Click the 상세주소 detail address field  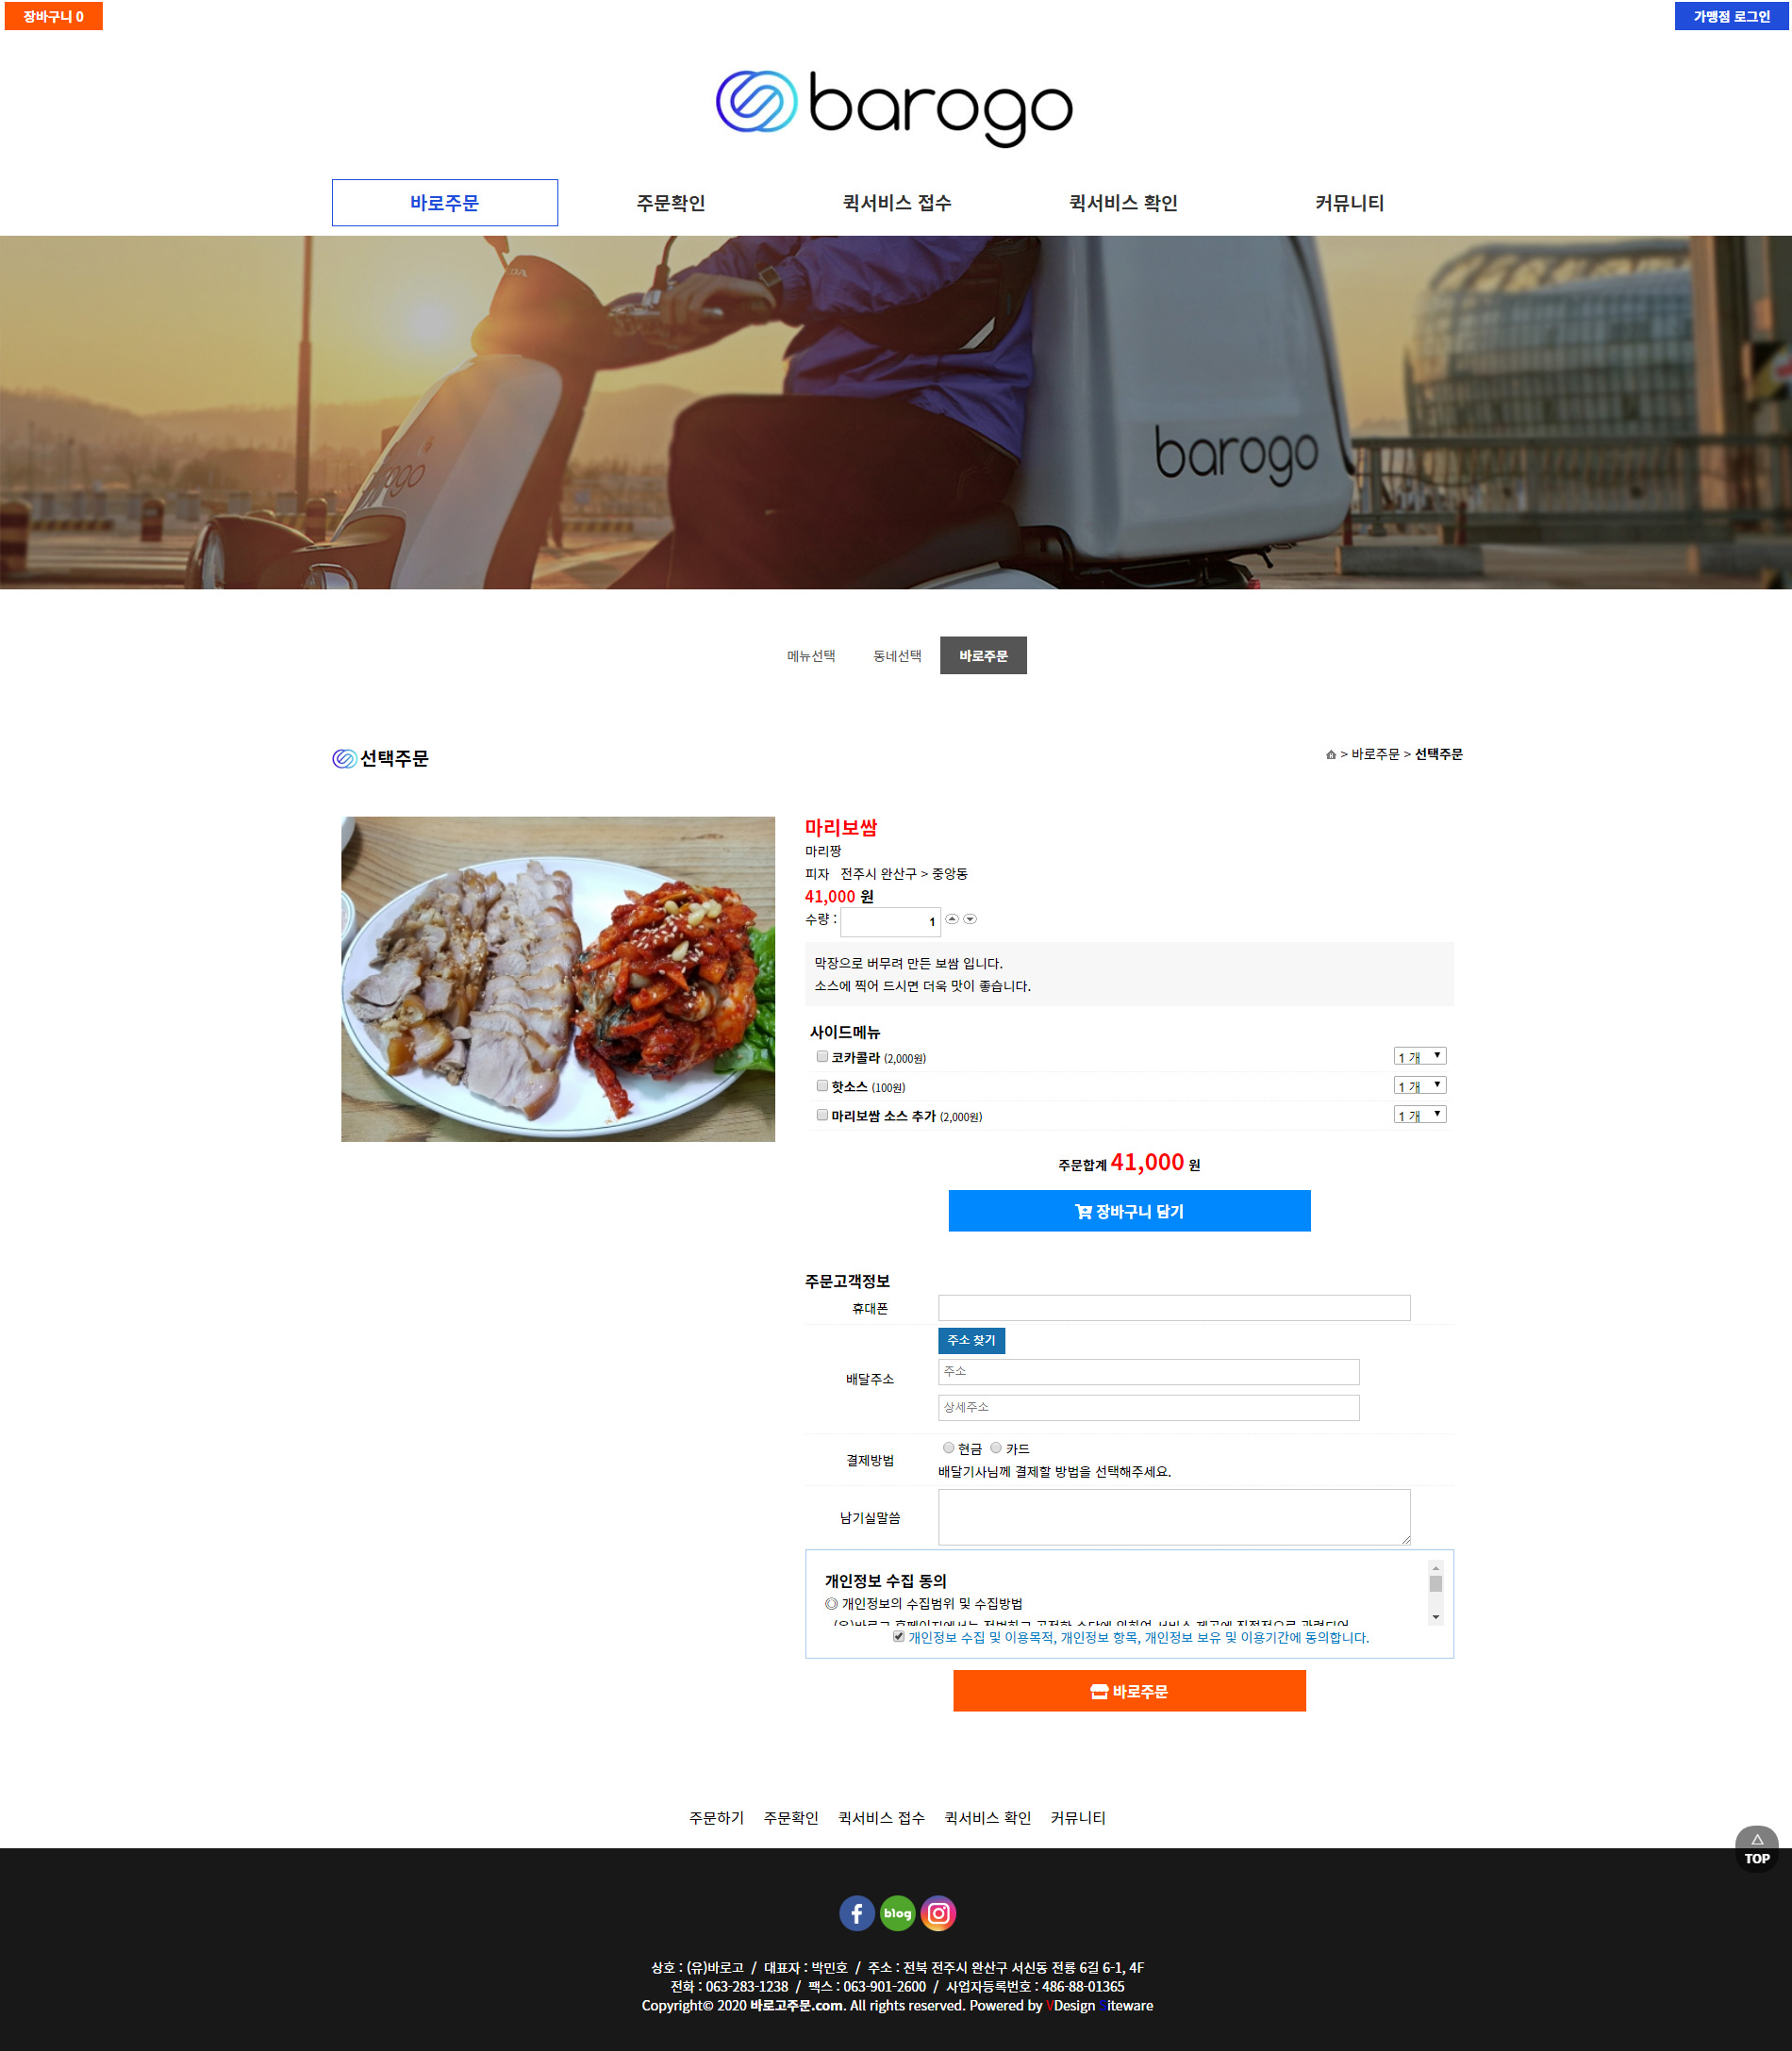point(1149,1408)
